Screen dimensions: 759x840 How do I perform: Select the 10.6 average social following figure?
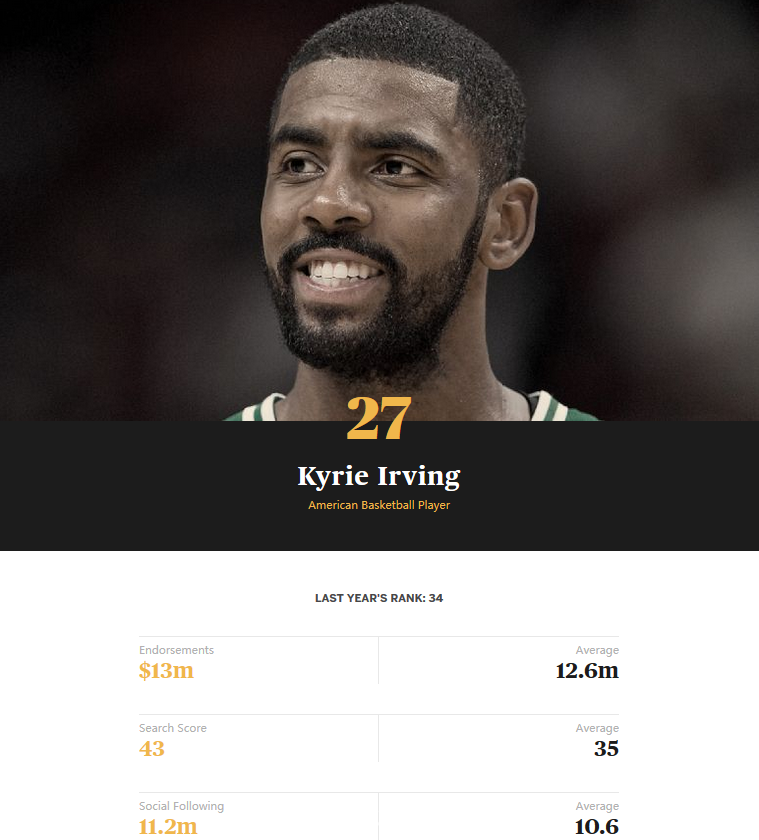[597, 827]
